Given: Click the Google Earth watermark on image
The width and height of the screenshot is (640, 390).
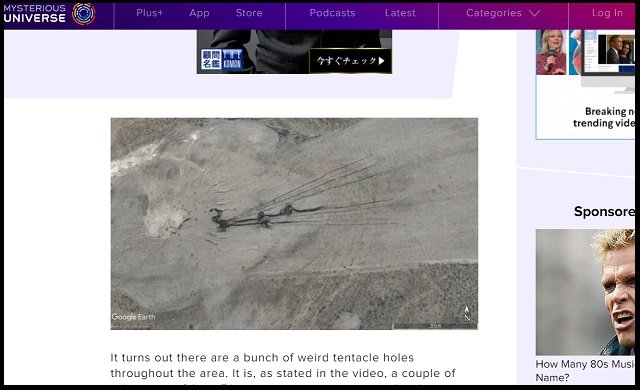Looking at the screenshot, I should point(133,317).
